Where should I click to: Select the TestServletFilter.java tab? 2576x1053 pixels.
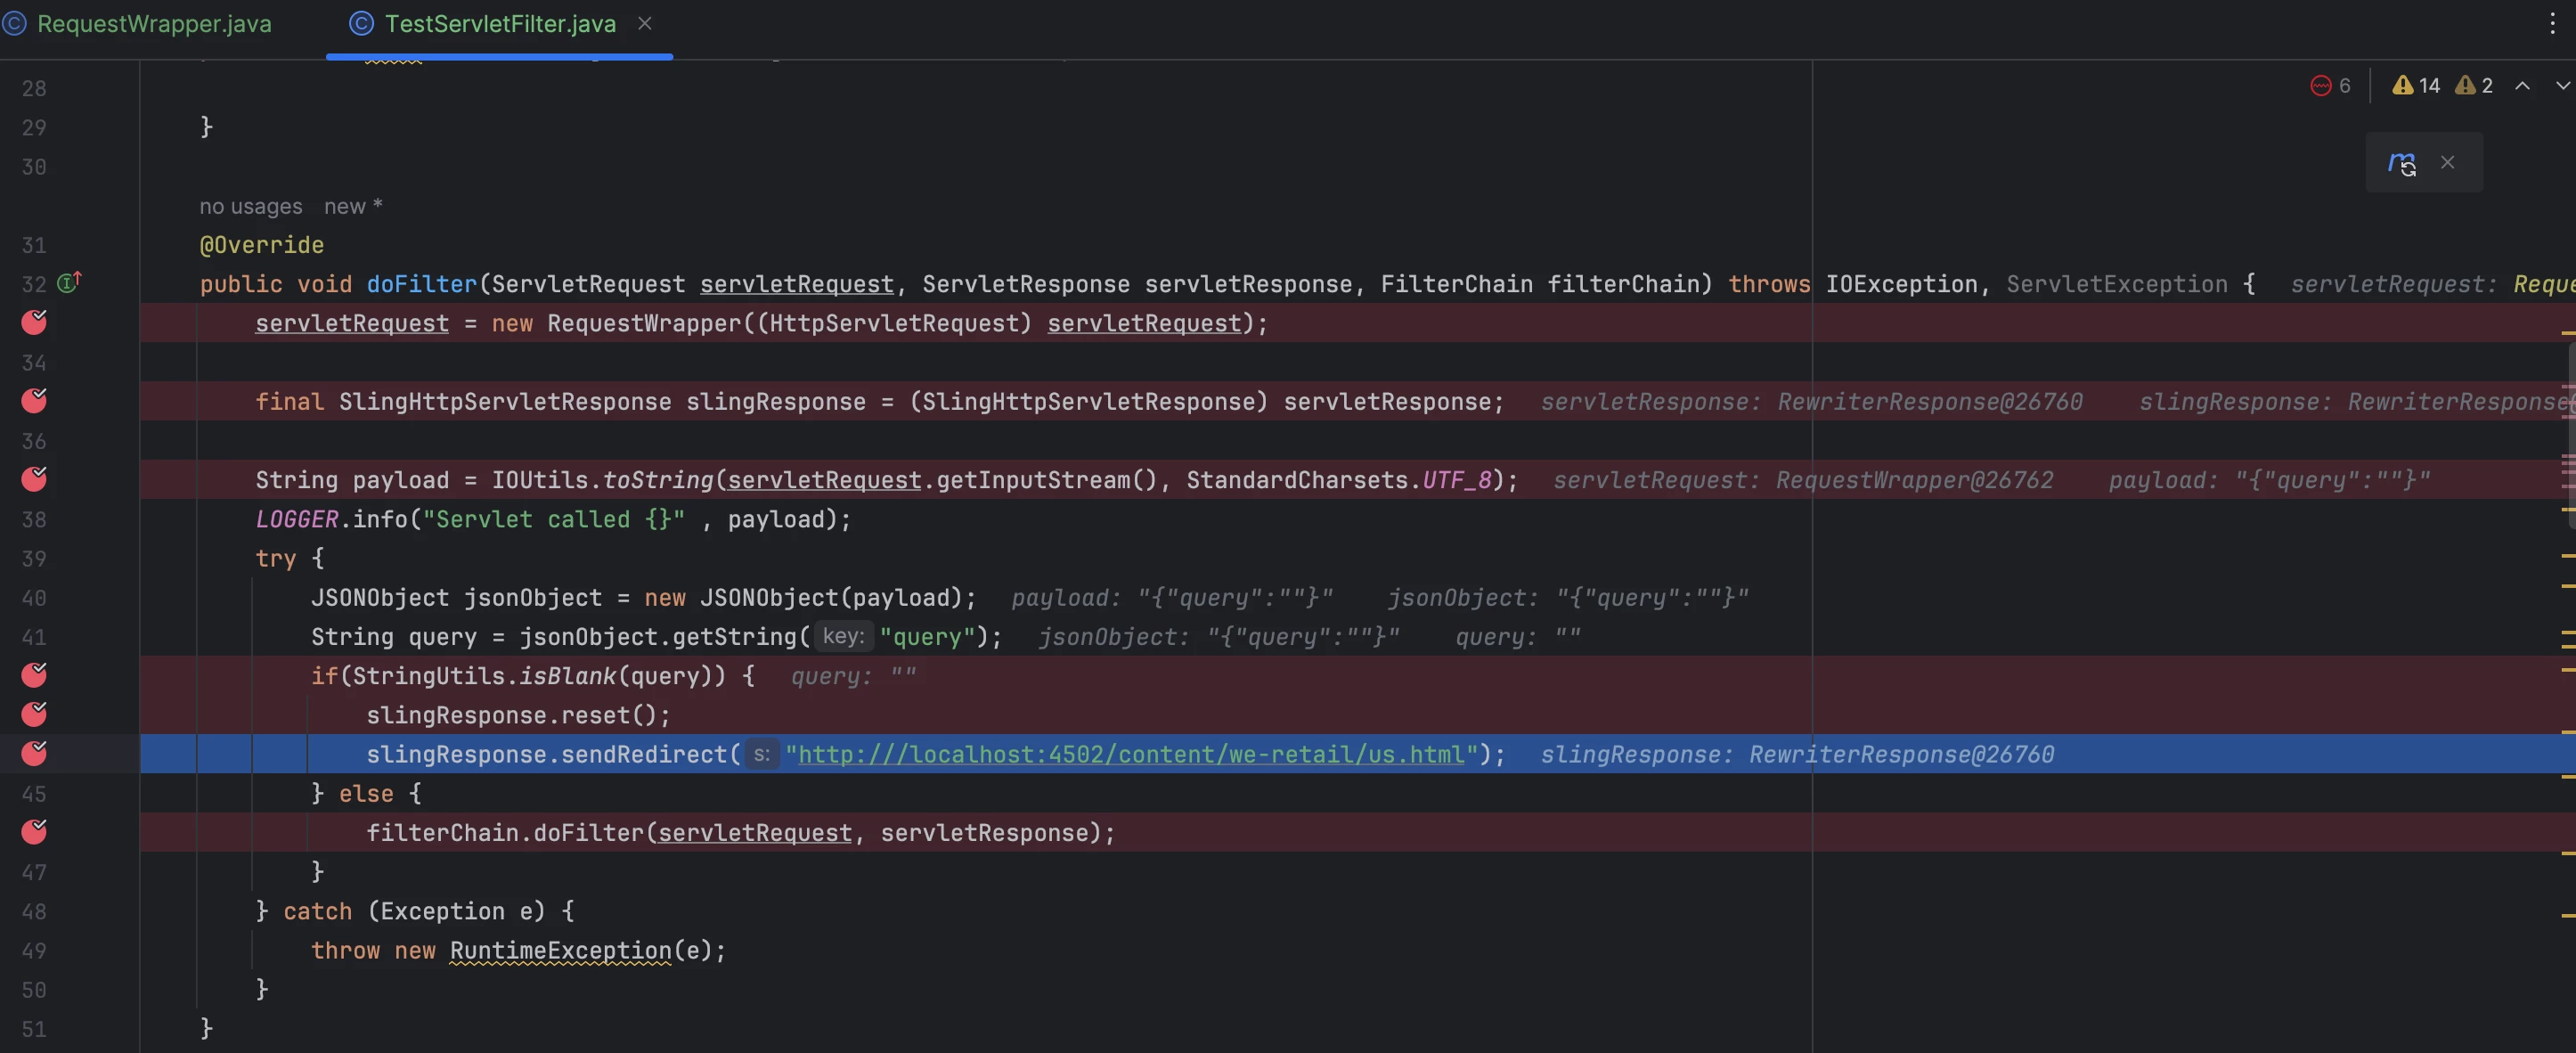(x=500, y=24)
